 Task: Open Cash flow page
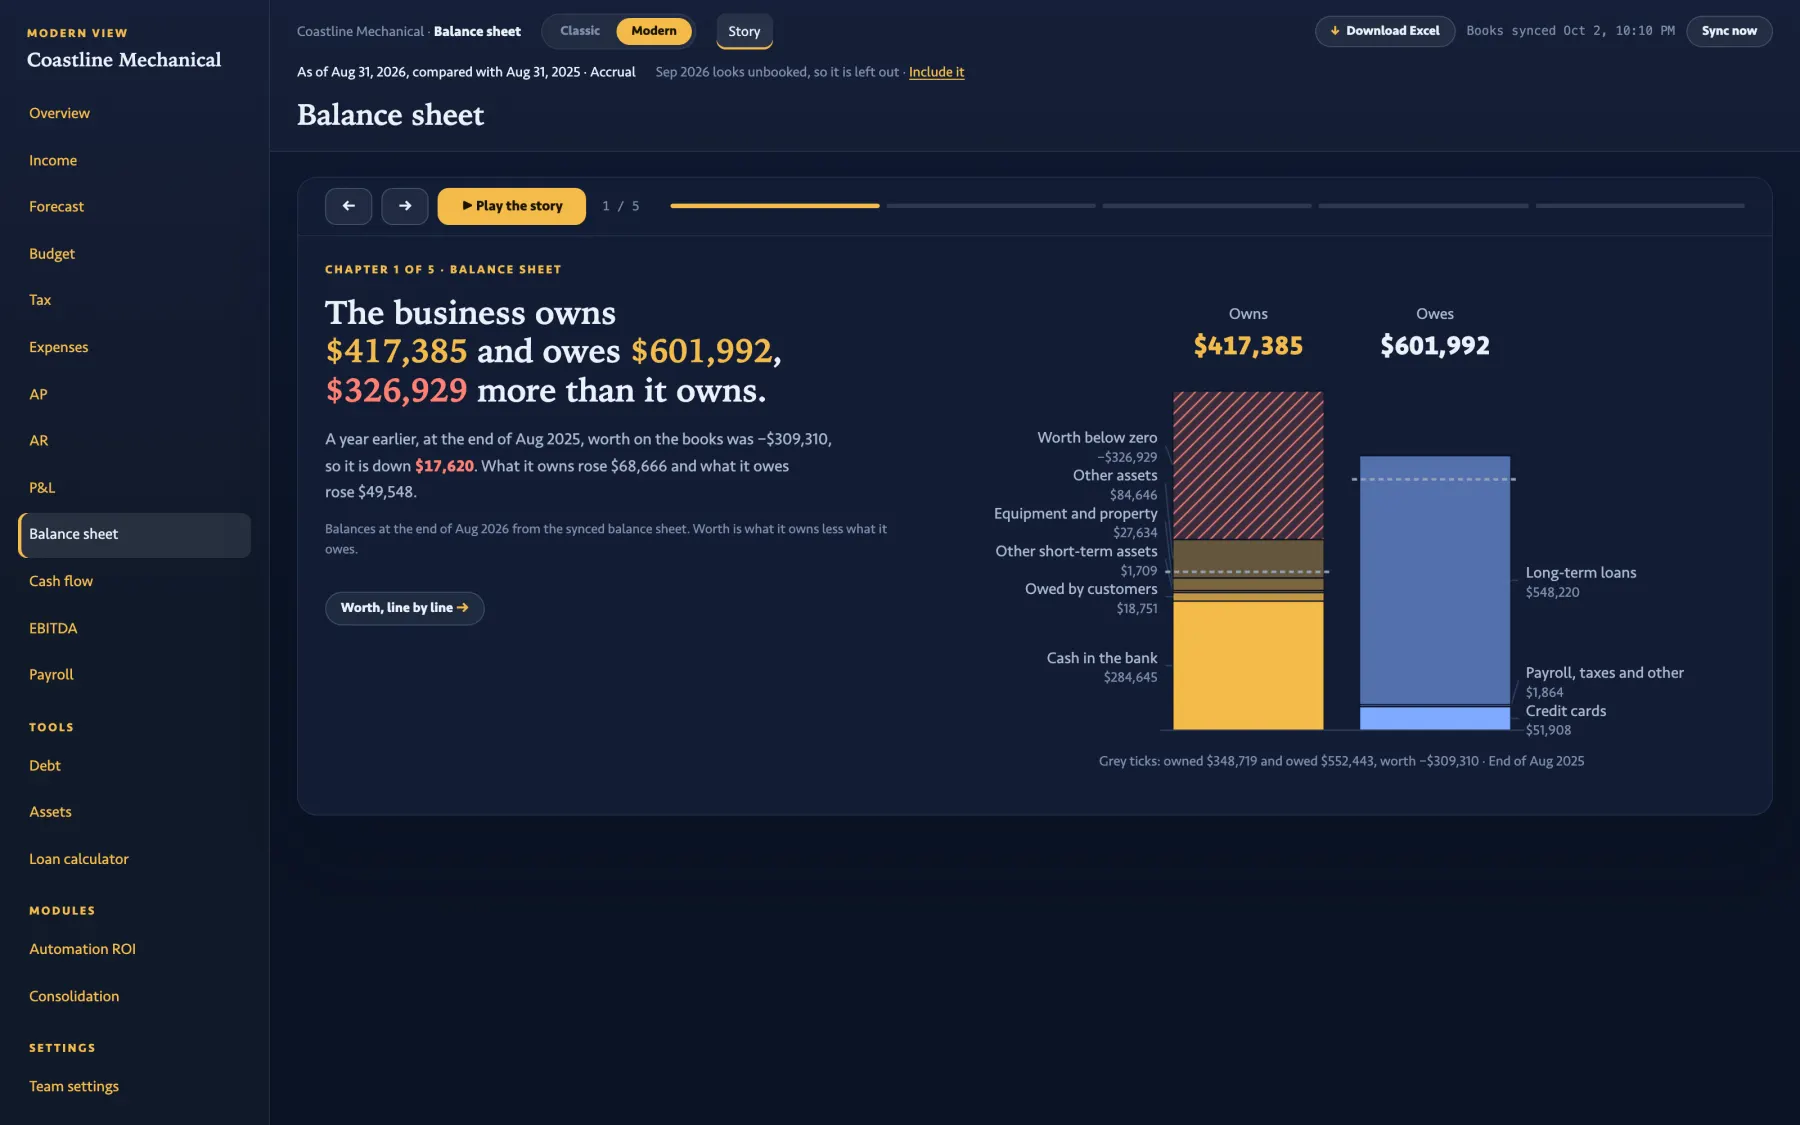coord(134,581)
